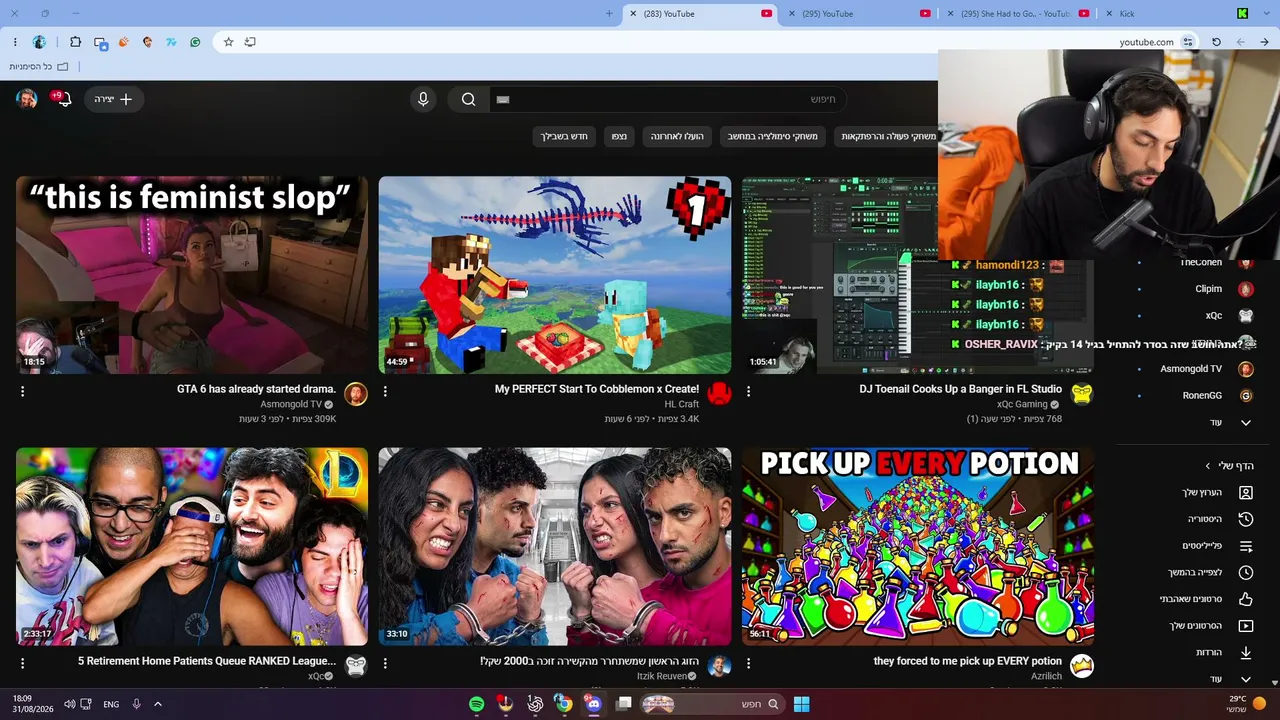Click the YouTube search magnifier button

468,99
